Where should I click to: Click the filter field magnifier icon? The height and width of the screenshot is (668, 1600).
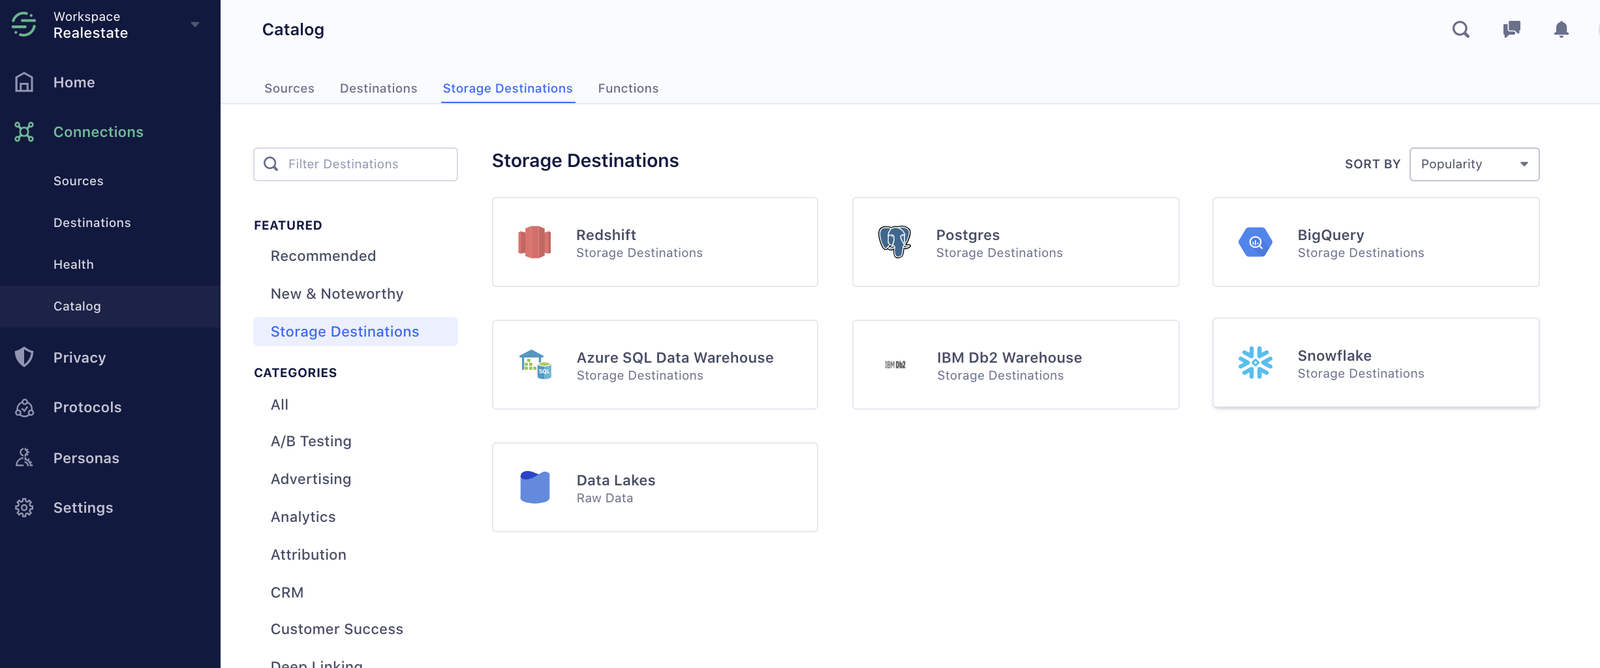[x=271, y=164]
